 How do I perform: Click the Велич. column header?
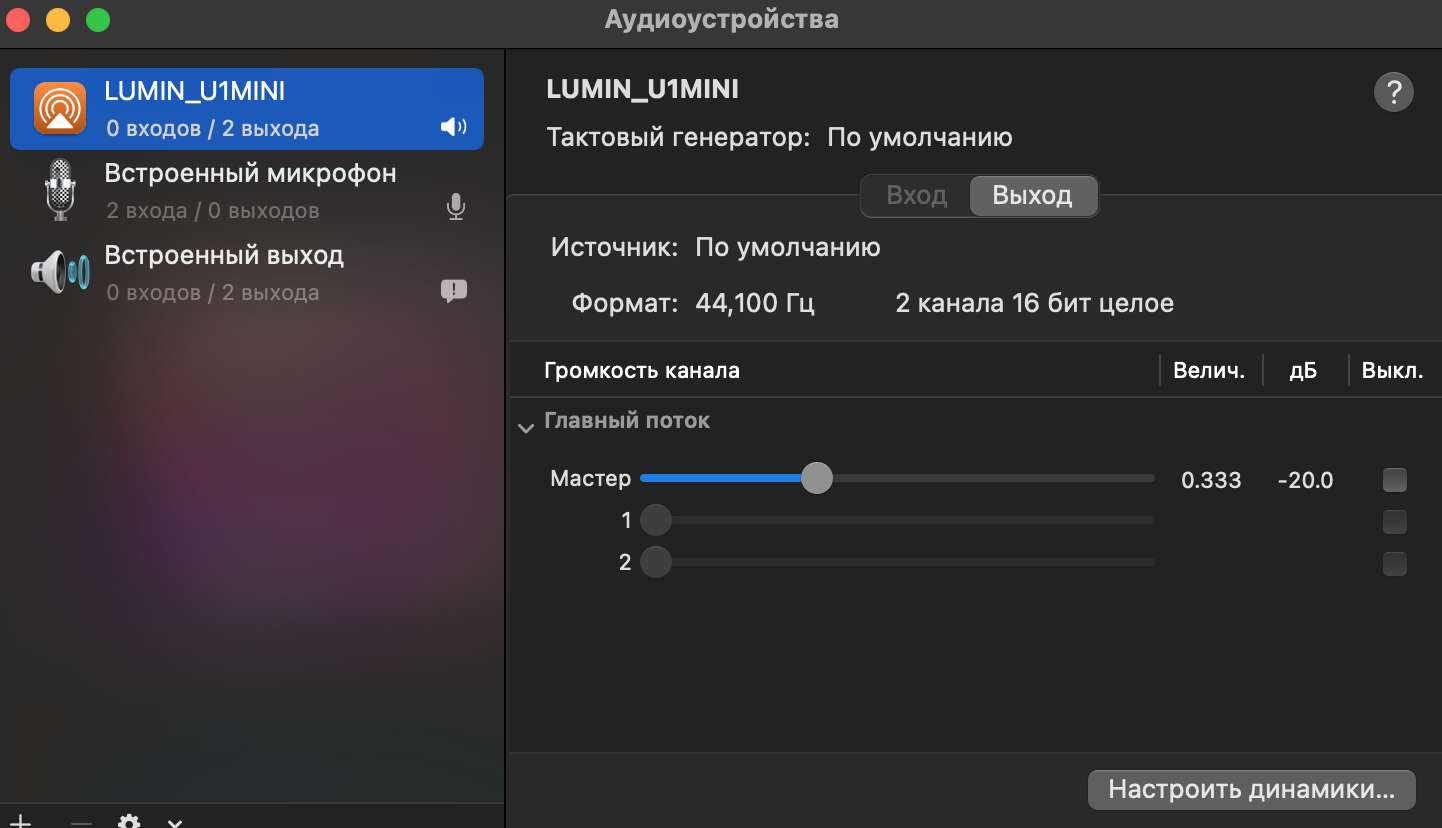(x=1209, y=371)
